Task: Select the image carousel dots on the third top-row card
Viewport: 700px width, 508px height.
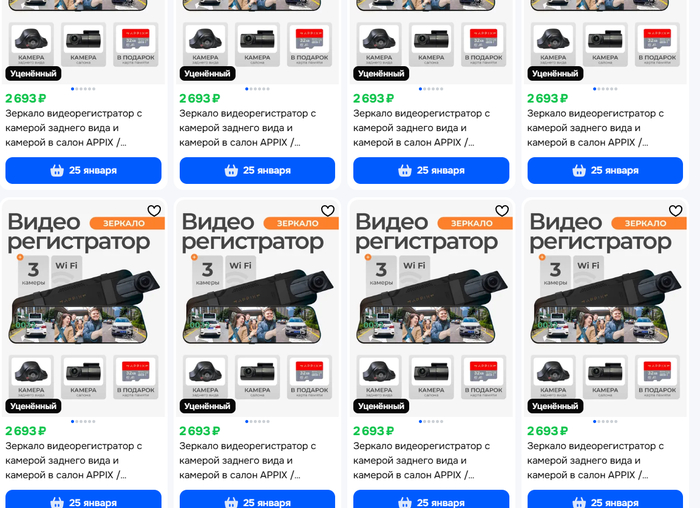Action: [431, 89]
